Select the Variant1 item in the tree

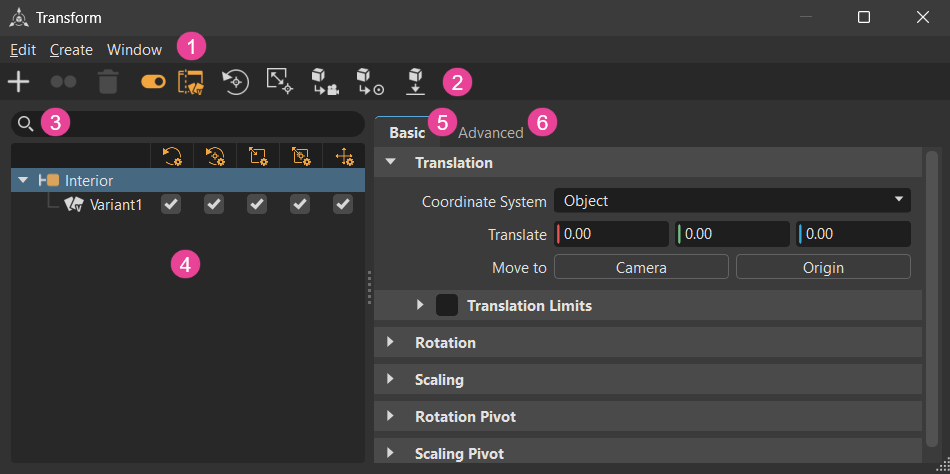click(x=116, y=205)
